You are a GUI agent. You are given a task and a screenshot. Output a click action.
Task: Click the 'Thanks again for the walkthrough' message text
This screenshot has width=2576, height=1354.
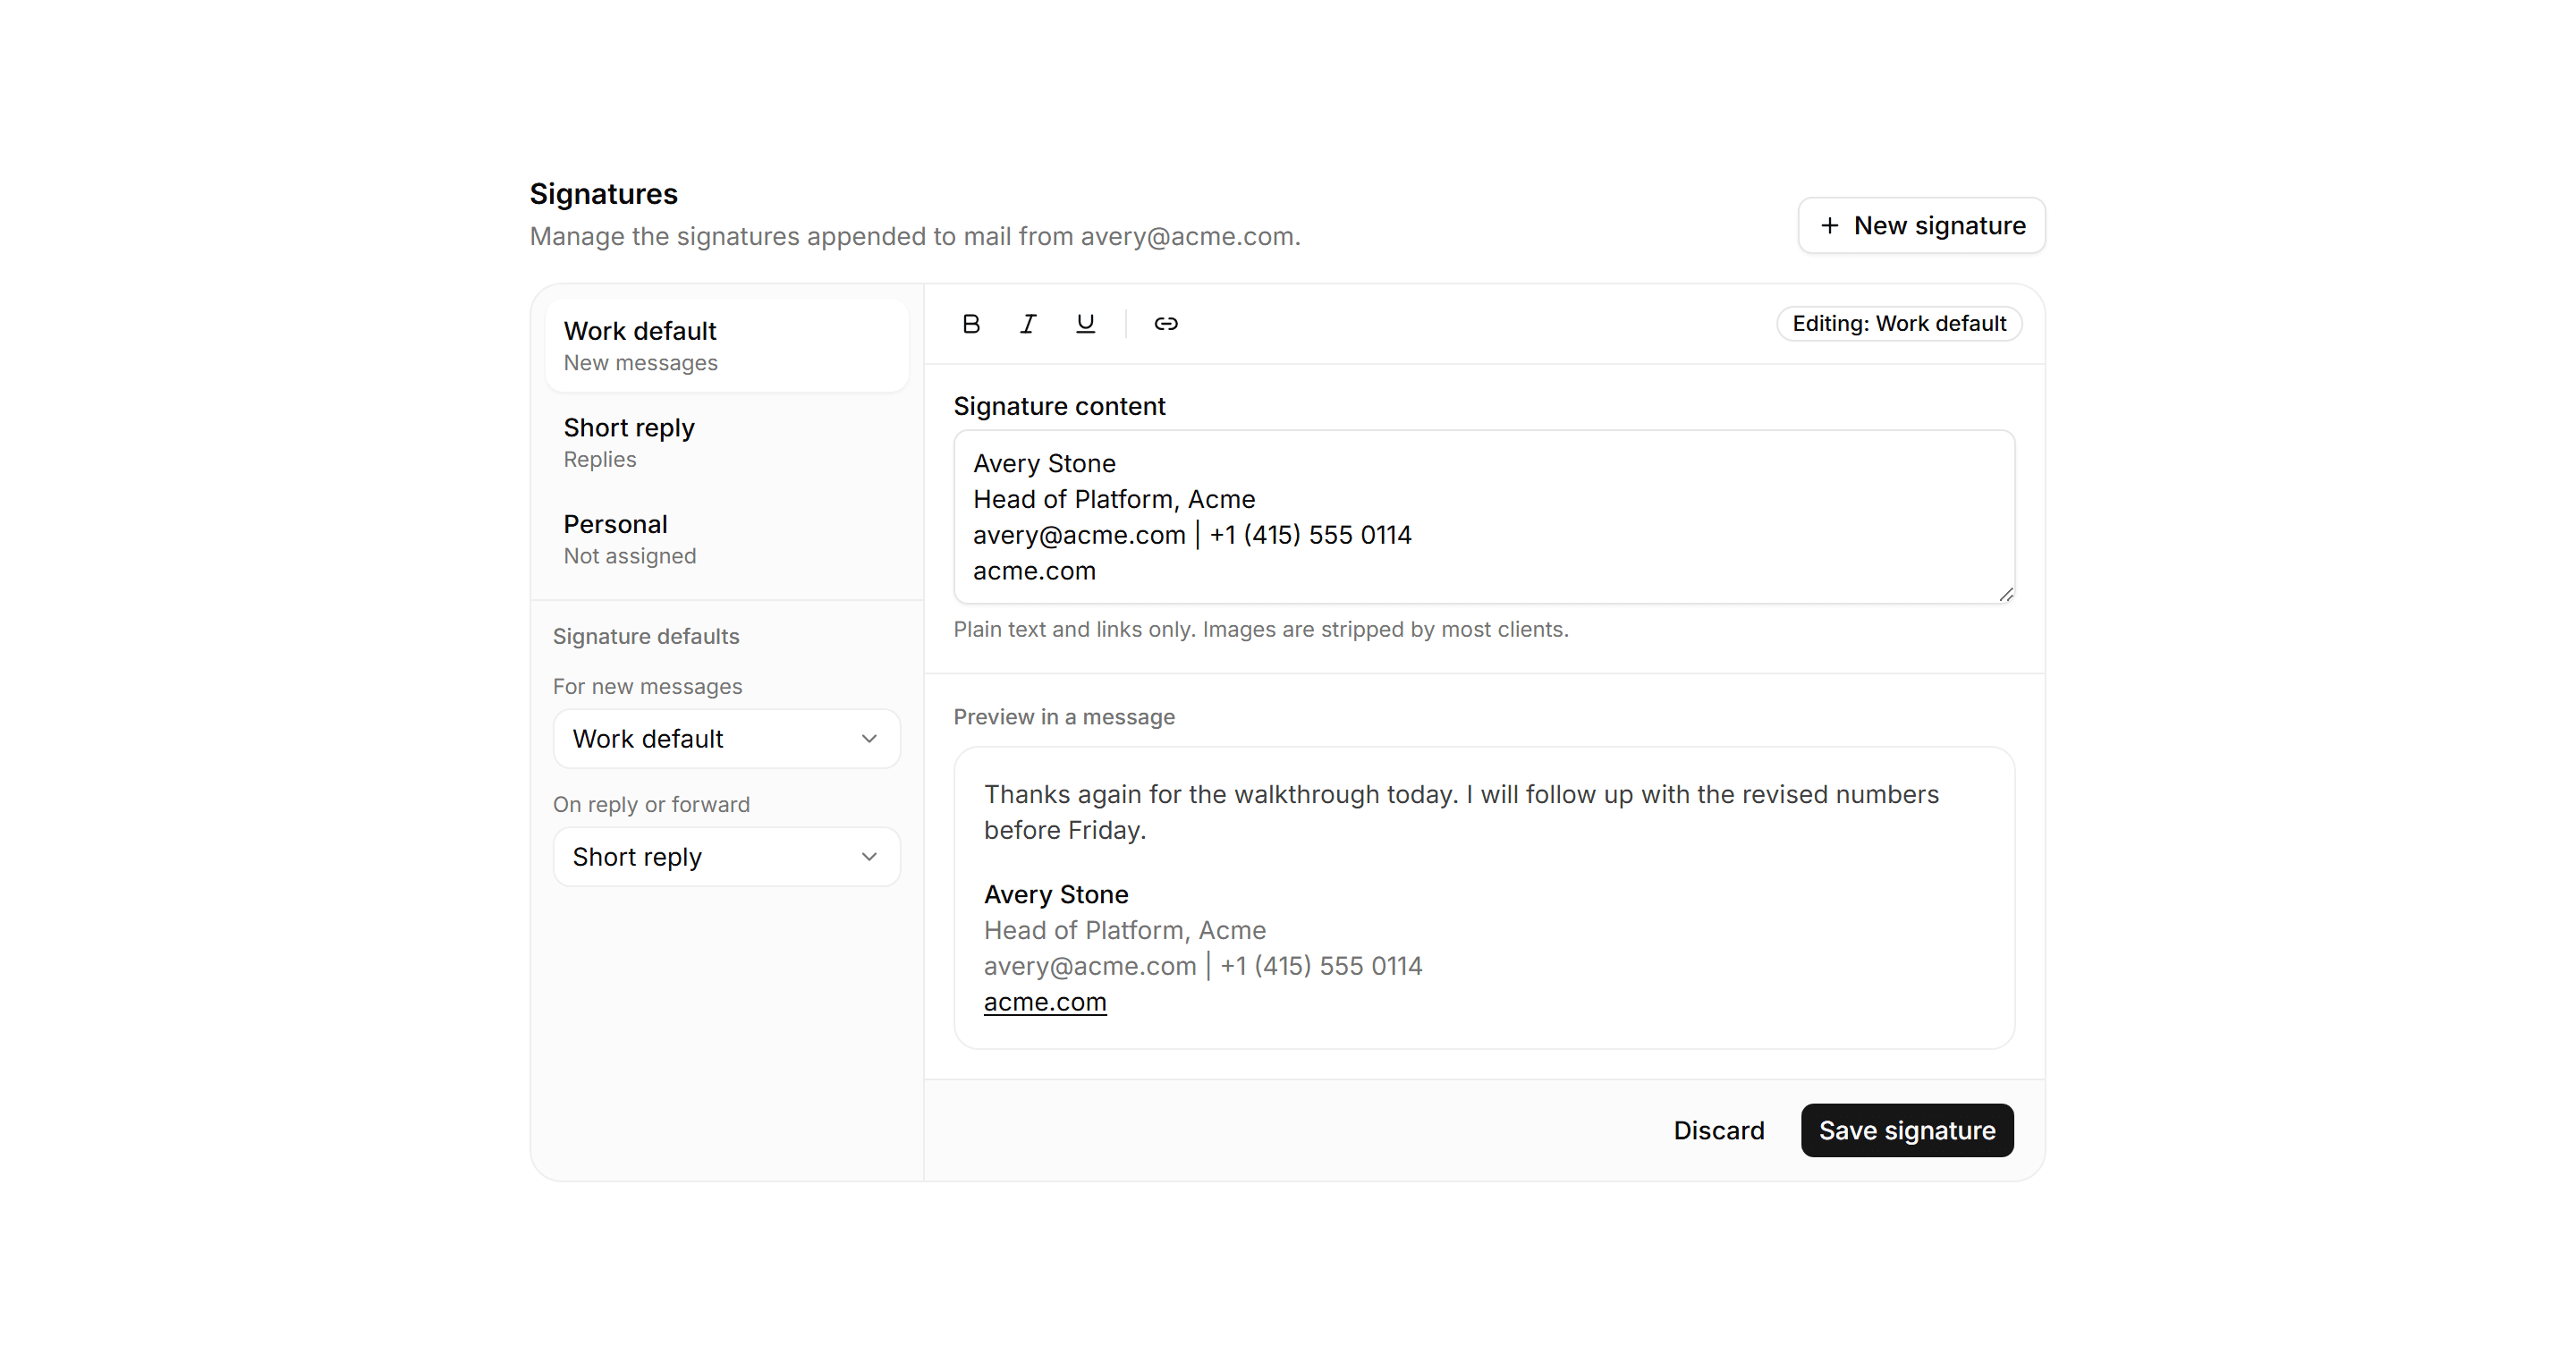point(1461,812)
